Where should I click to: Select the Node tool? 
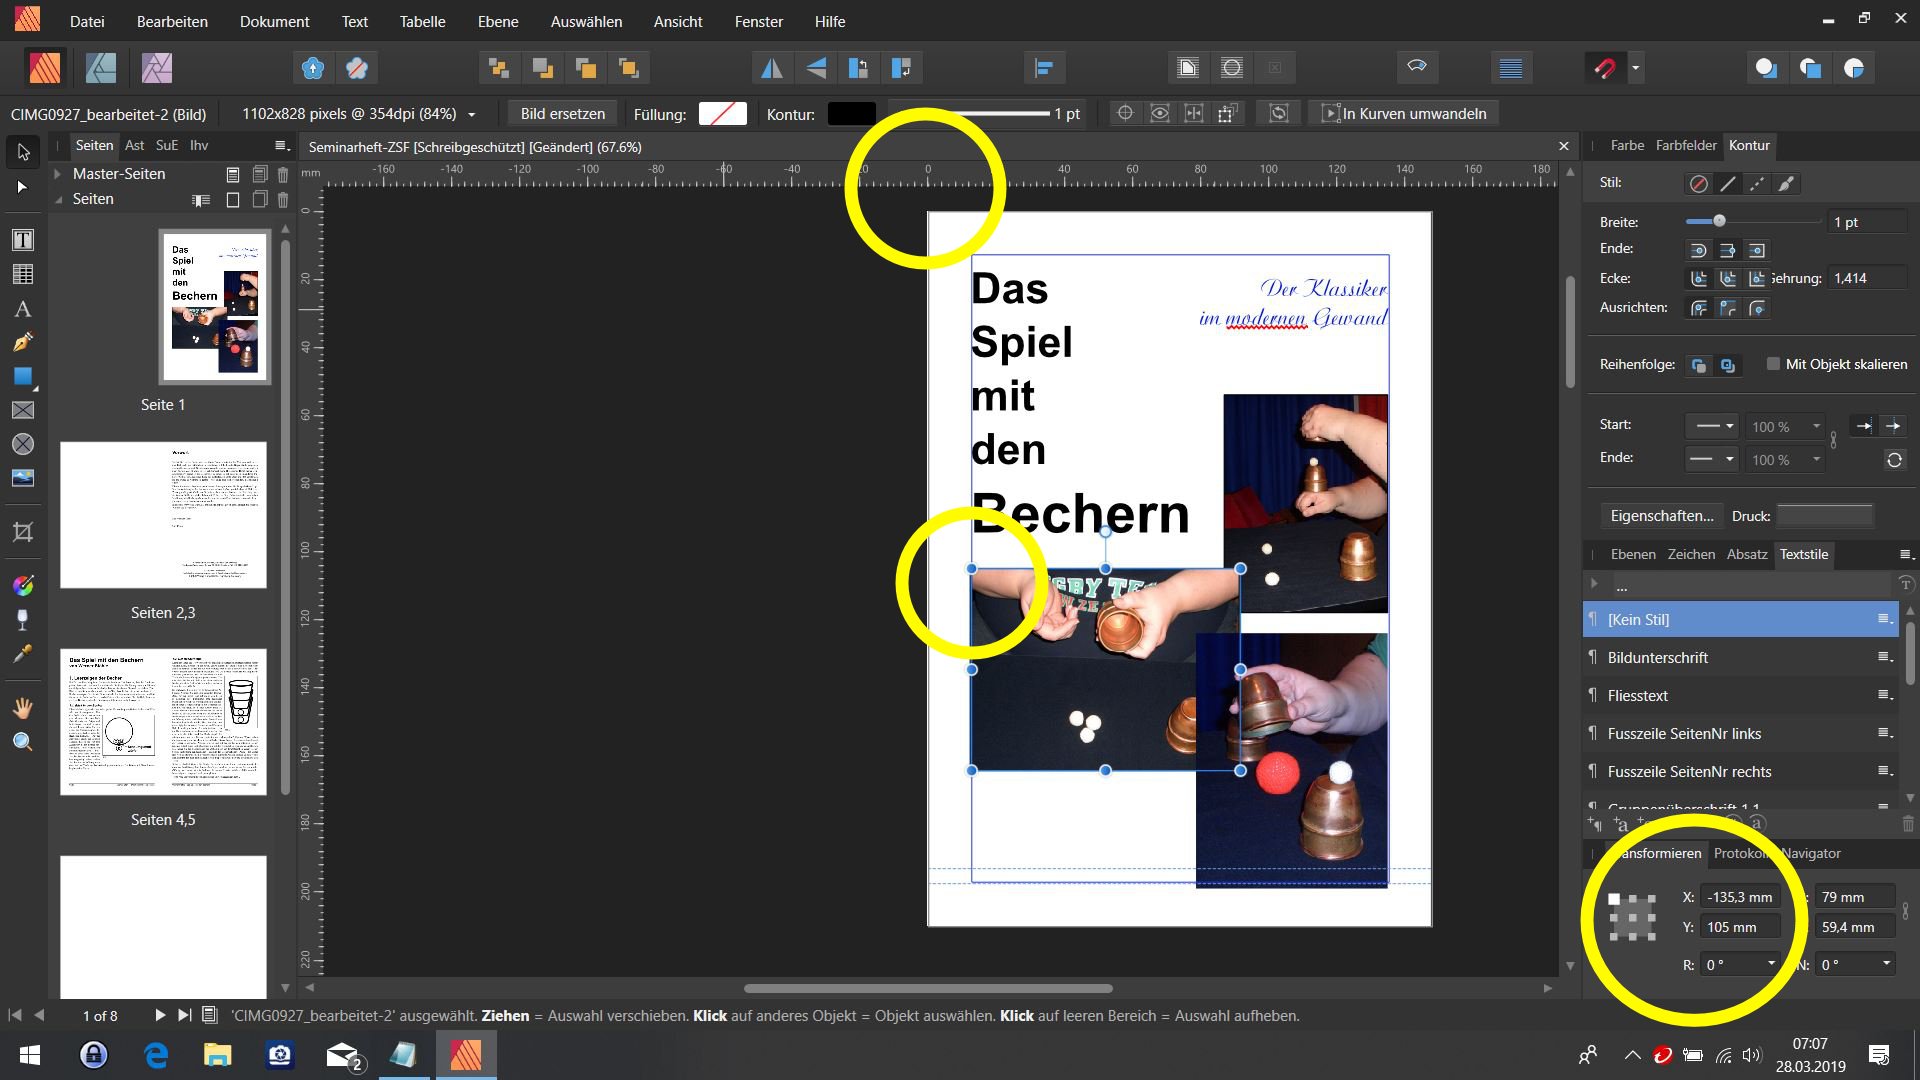(x=23, y=187)
